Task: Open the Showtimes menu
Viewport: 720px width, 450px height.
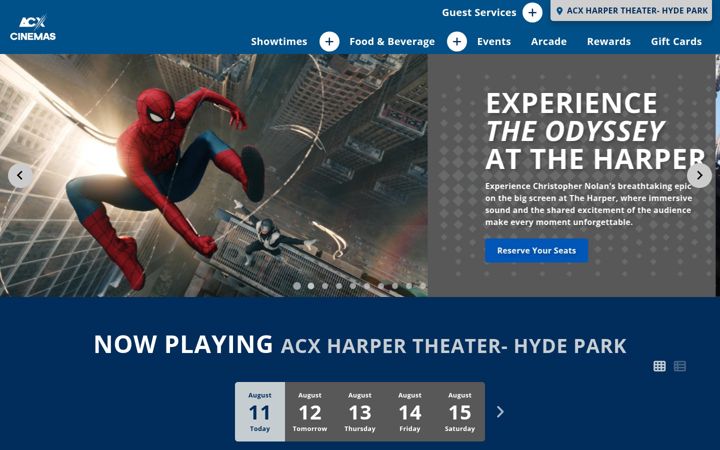Action: click(x=279, y=41)
